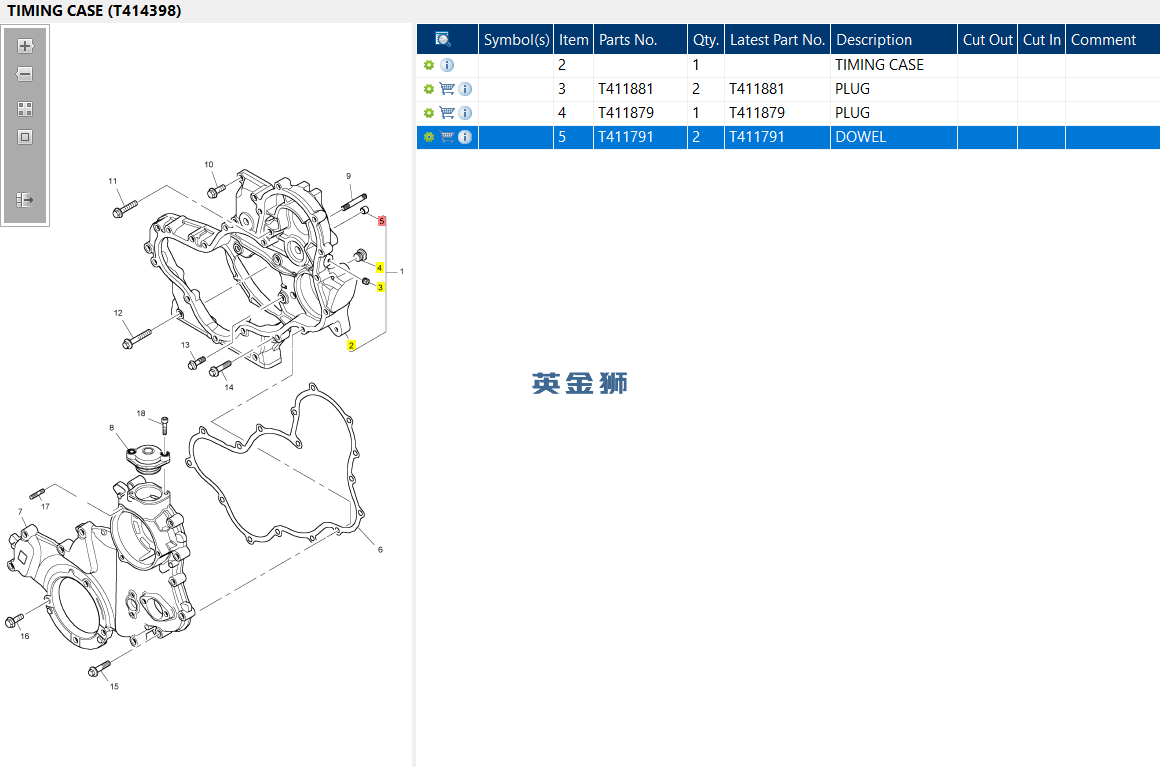Click callout number 1 in diagram
Image resolution: width=1160 pixels, height=767 pixels.
coord(402,271)
